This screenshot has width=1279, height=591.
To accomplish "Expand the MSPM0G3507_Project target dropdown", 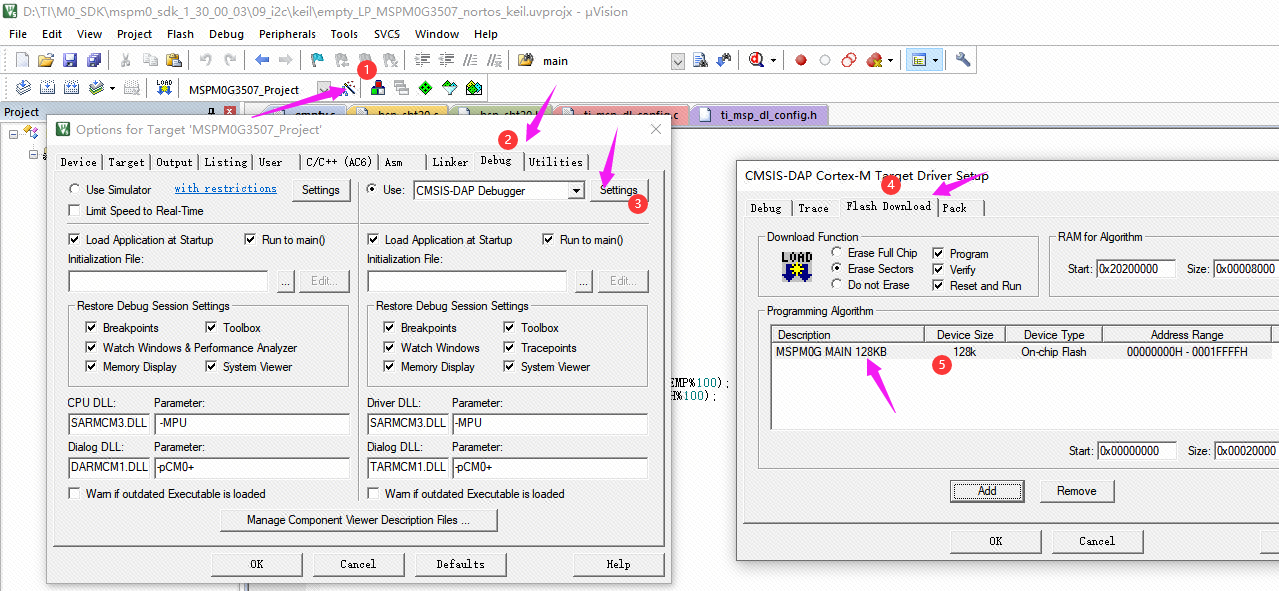I will 324,89.
